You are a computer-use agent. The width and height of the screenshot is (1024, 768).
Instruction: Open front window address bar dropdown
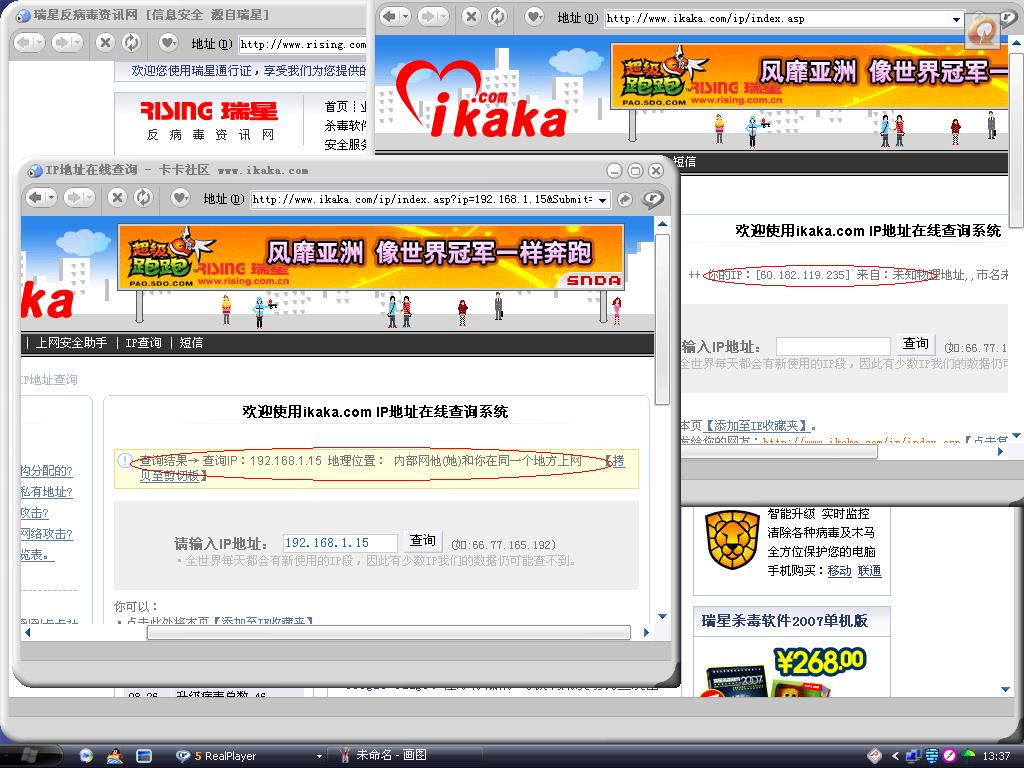coord(603,200)
